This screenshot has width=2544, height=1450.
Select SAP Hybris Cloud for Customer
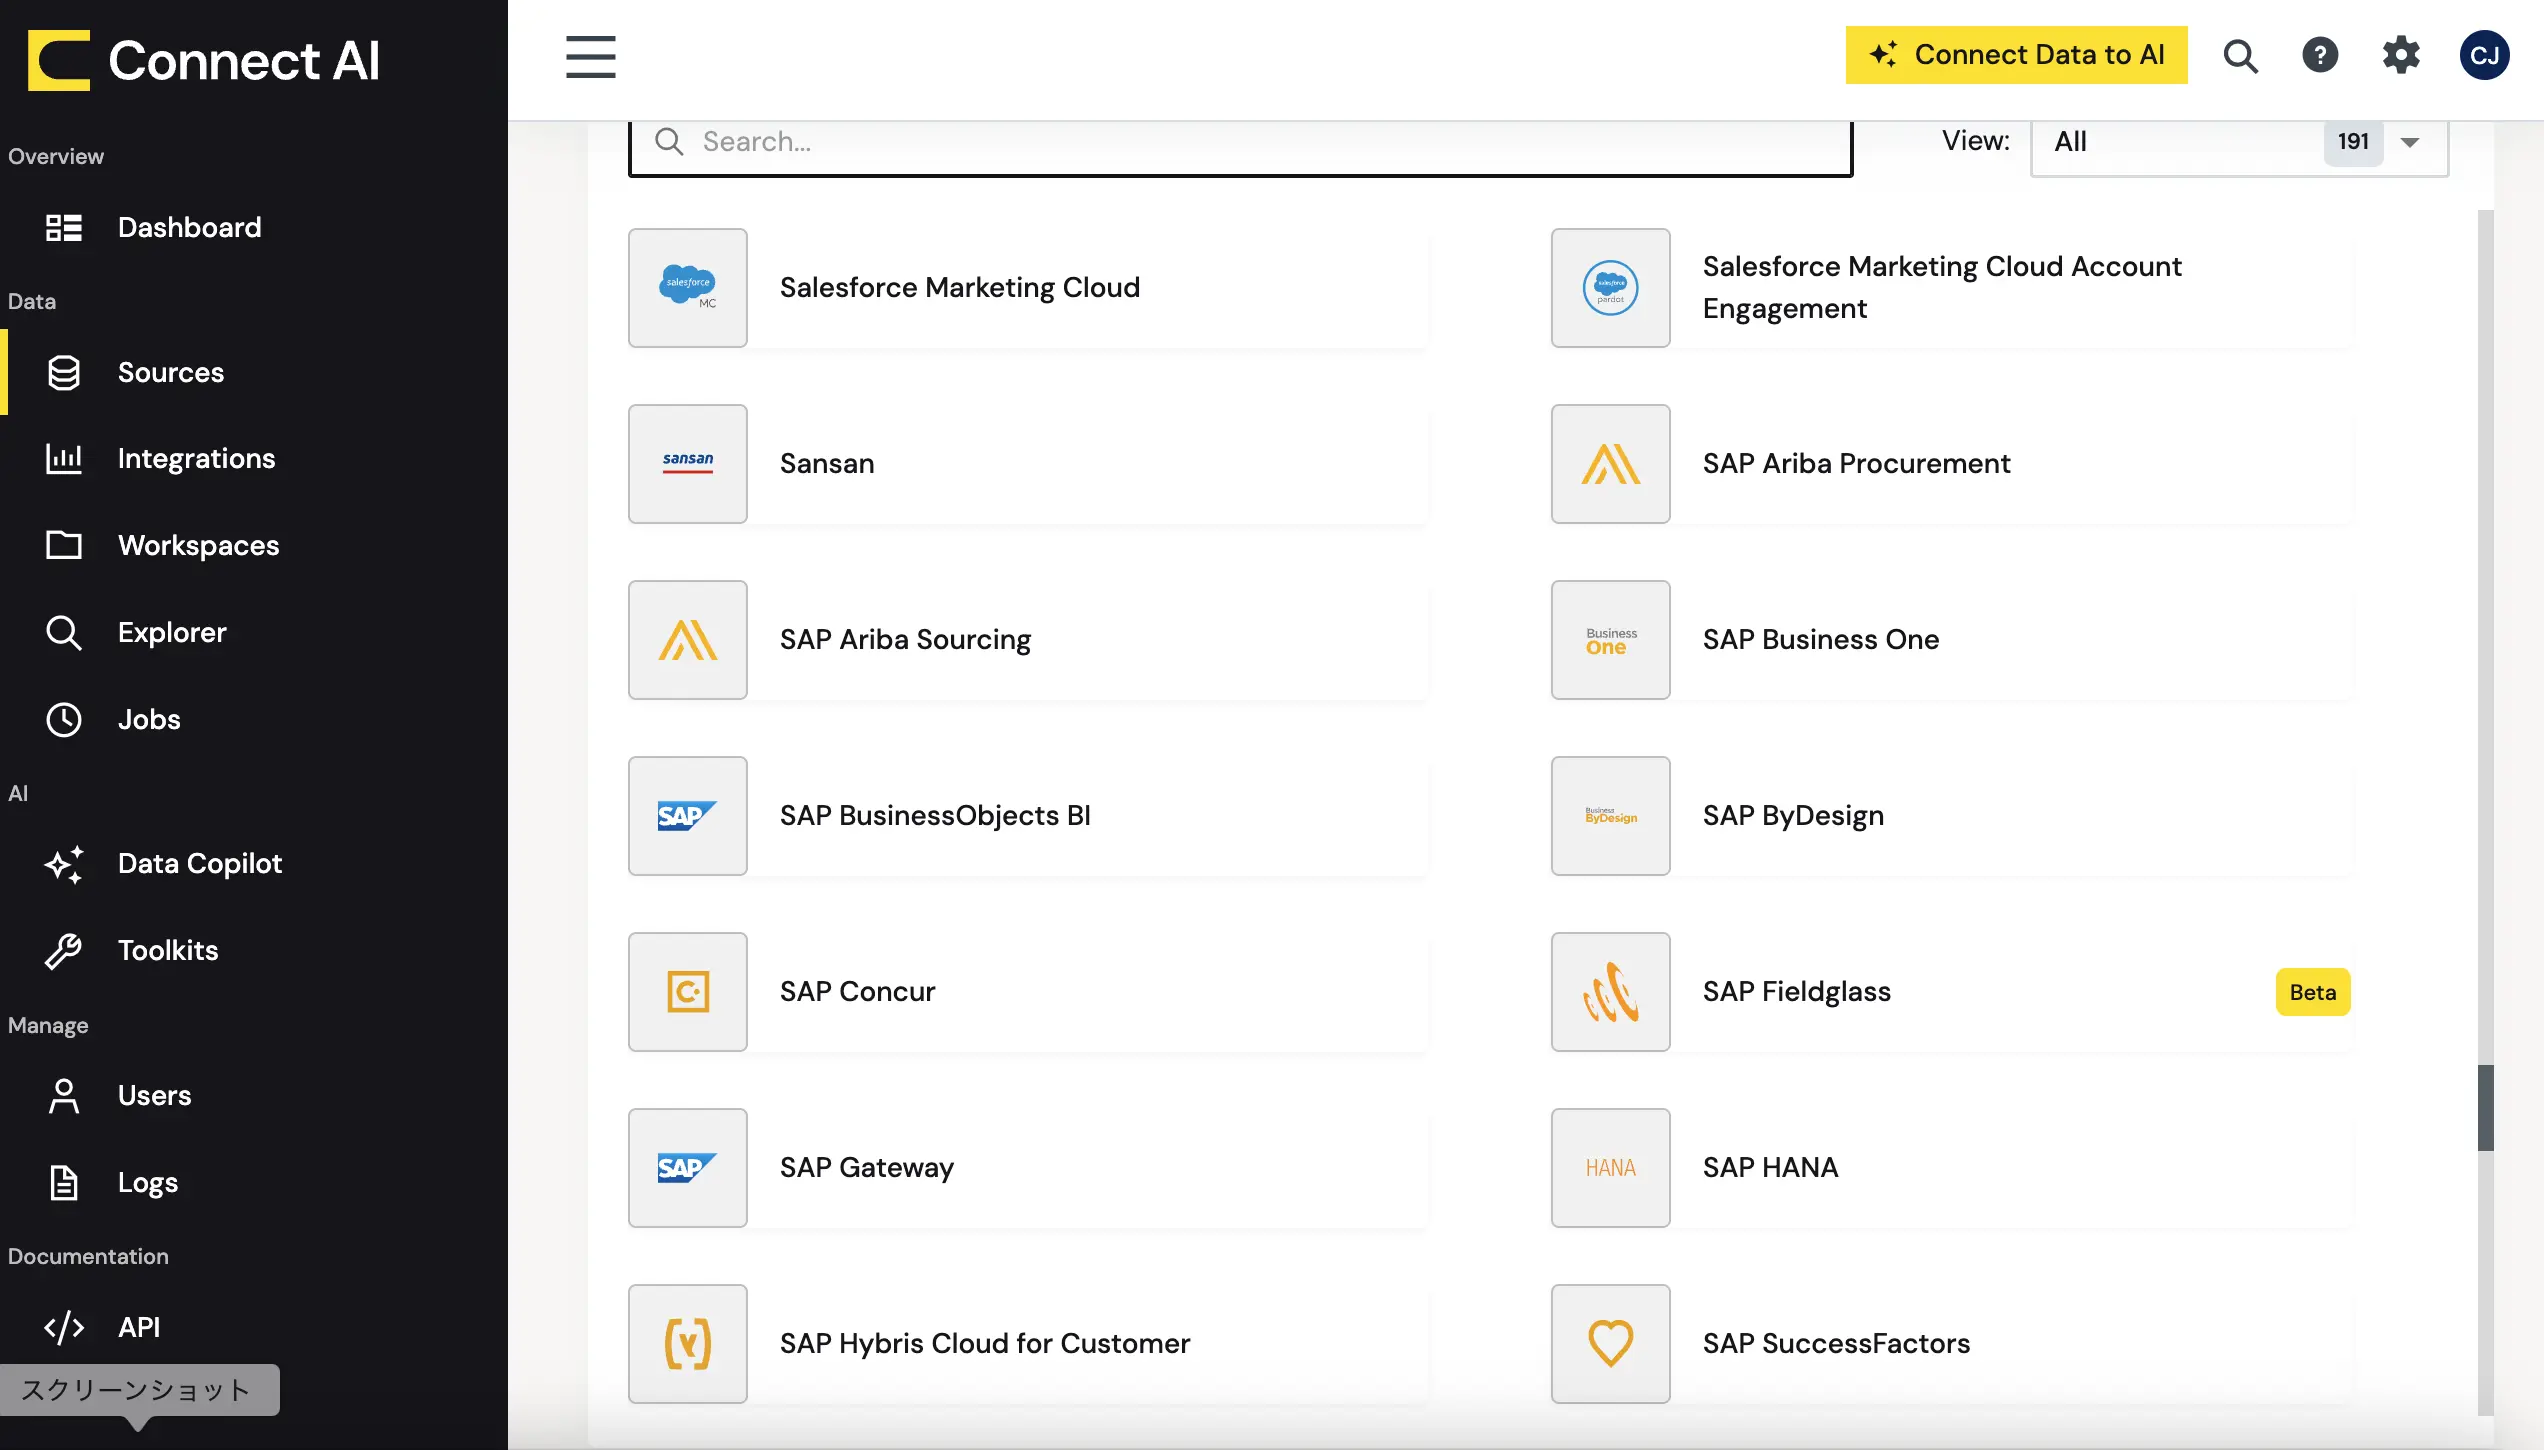[1028, 1344]
